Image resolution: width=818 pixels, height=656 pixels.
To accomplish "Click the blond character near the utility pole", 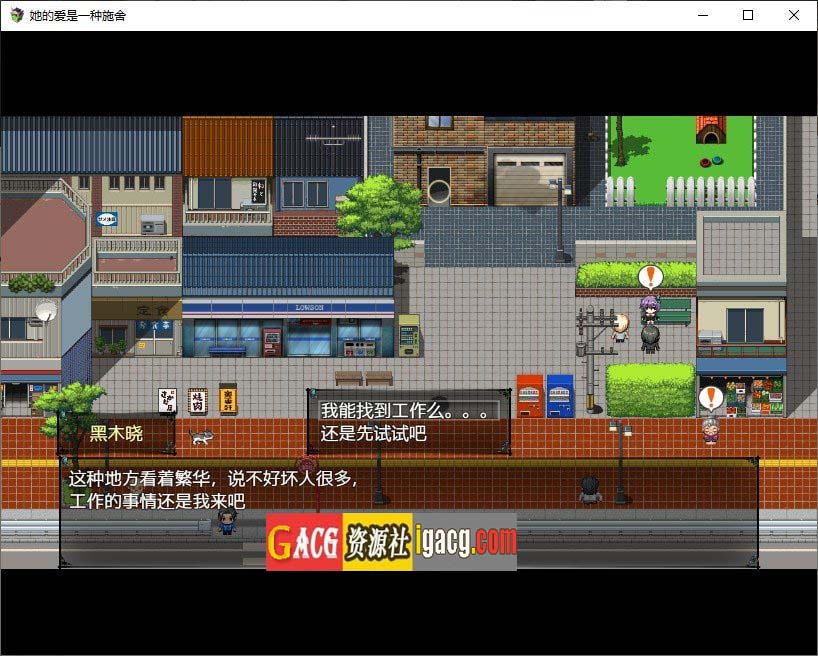I will pos(620,327).
